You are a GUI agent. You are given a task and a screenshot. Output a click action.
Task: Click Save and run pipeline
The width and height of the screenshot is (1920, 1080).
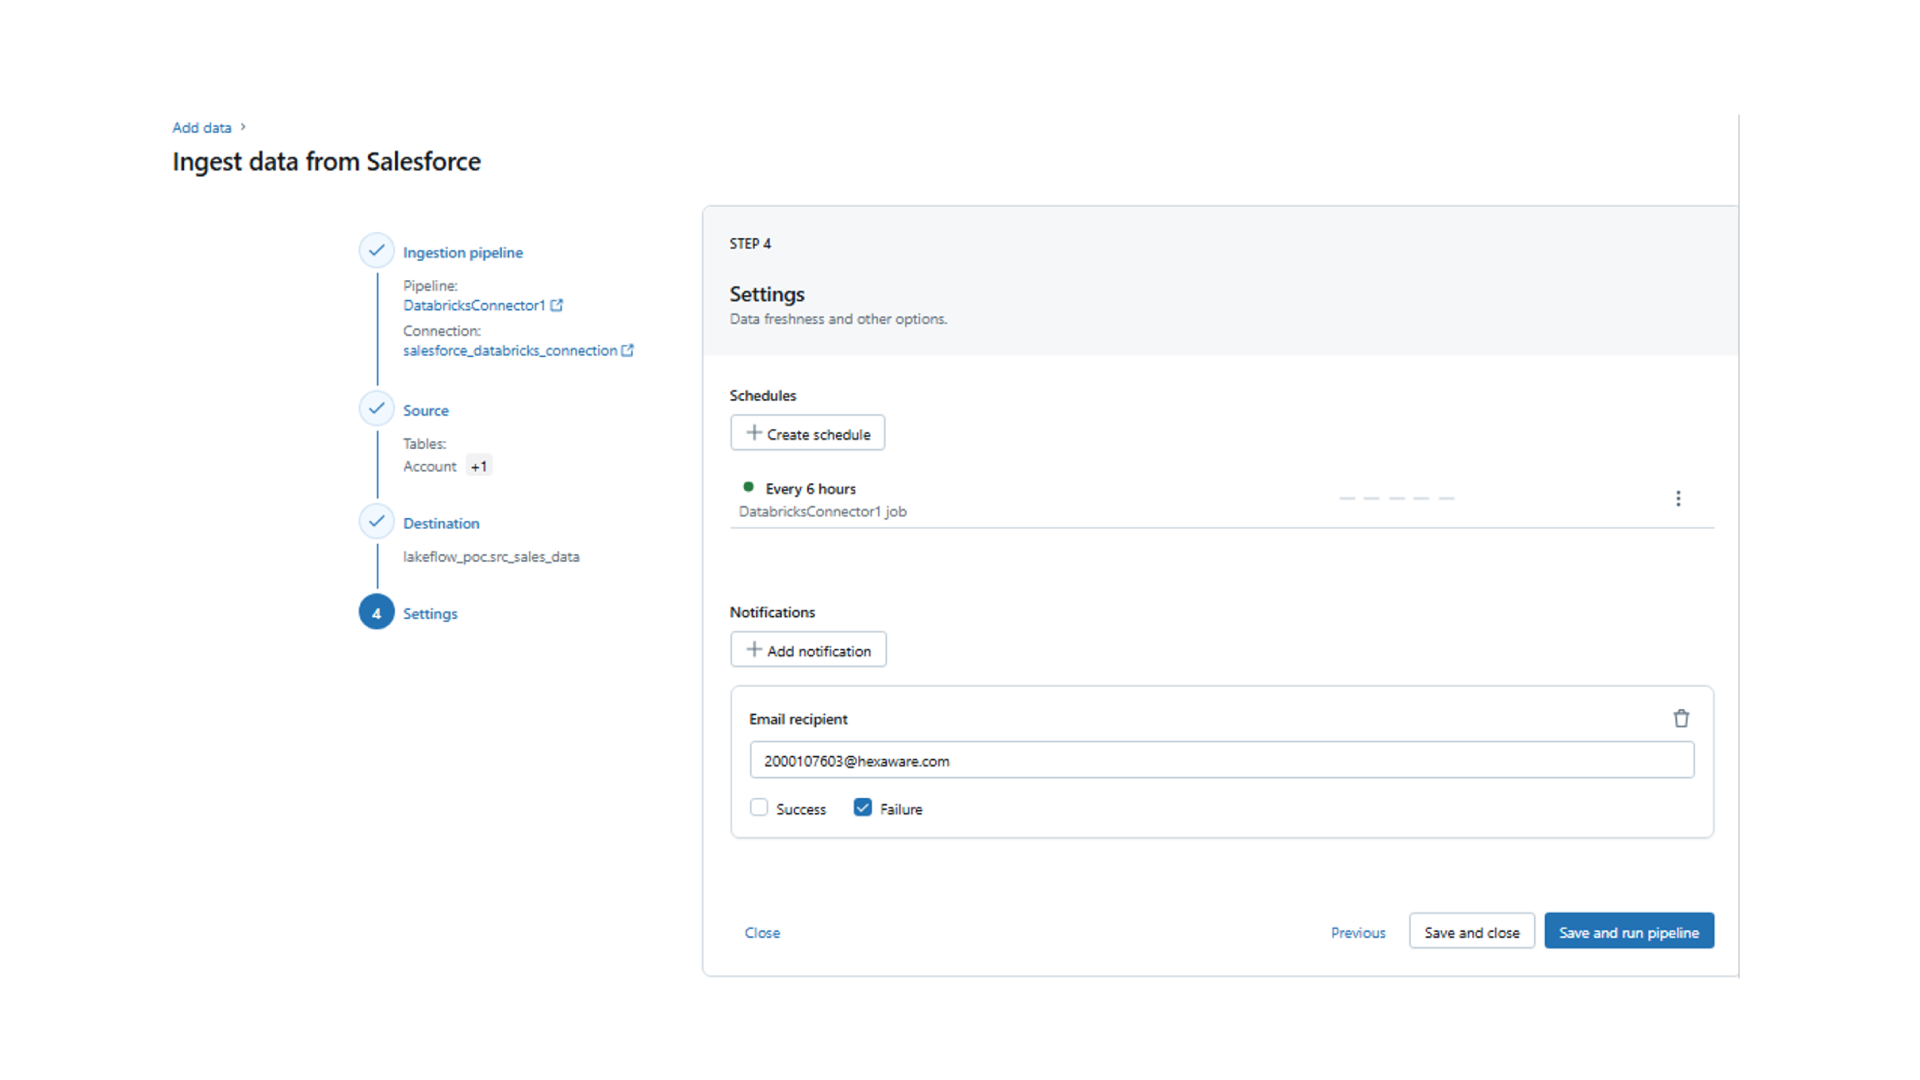1629,931
